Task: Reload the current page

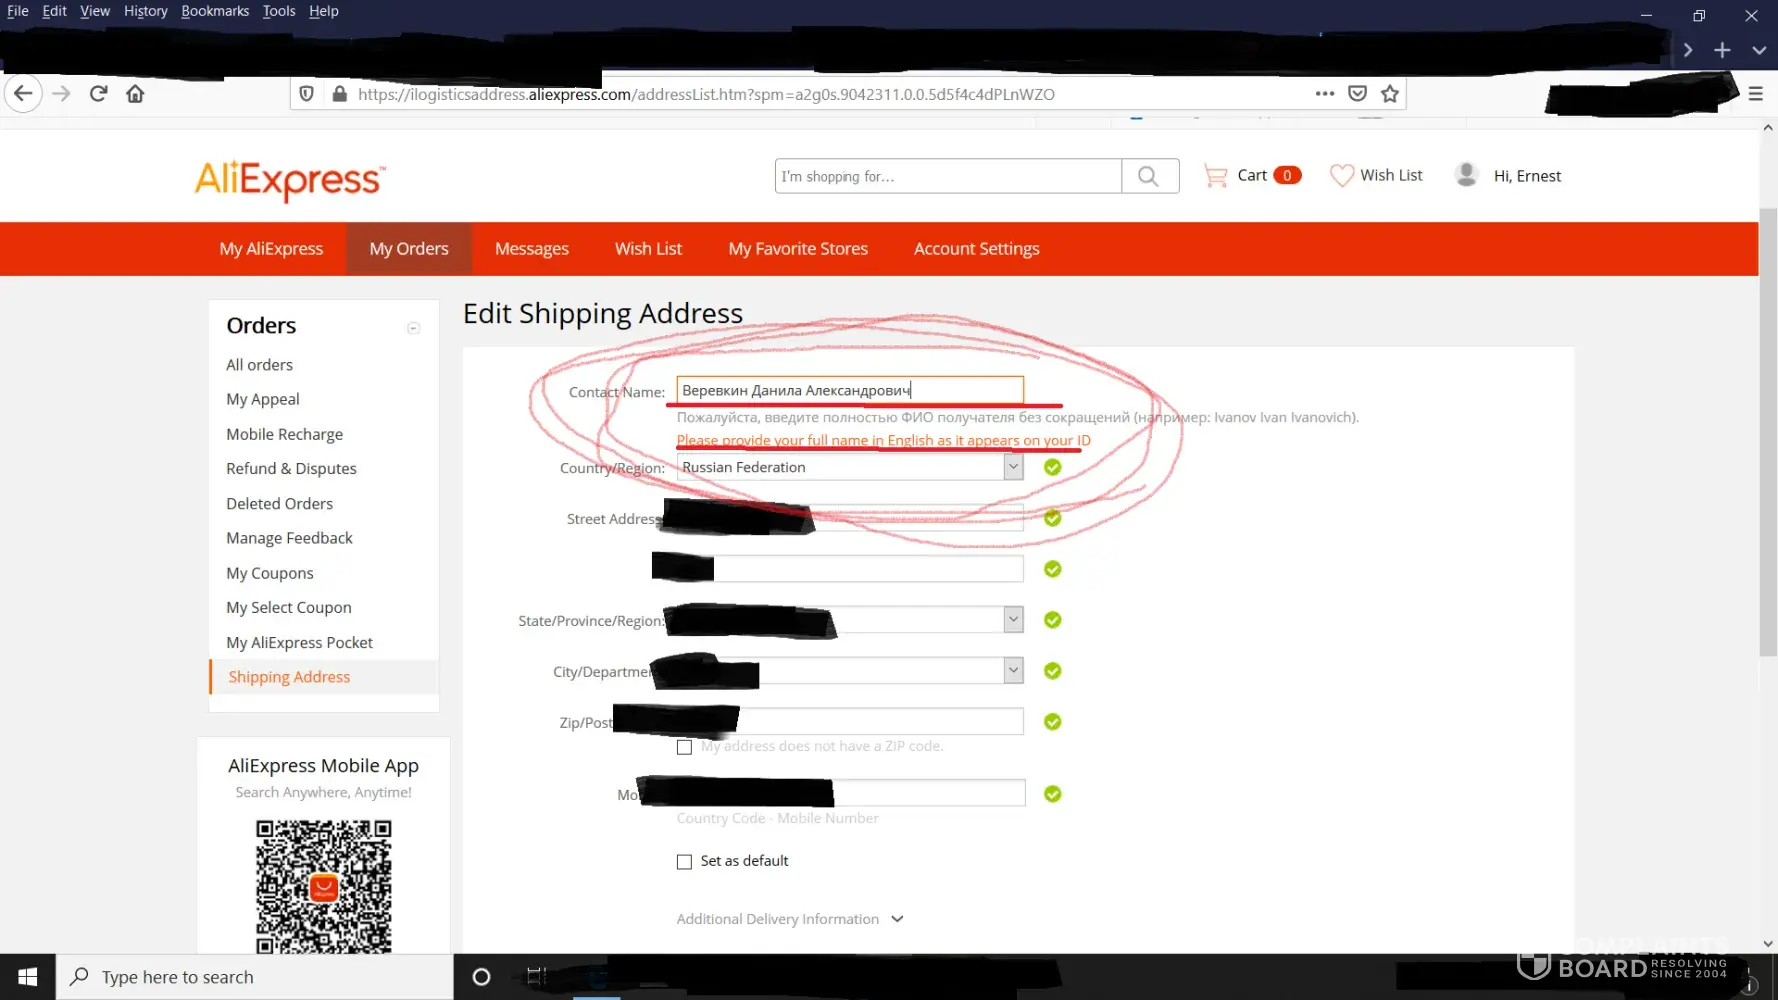Action: click(x=98, y=94)
